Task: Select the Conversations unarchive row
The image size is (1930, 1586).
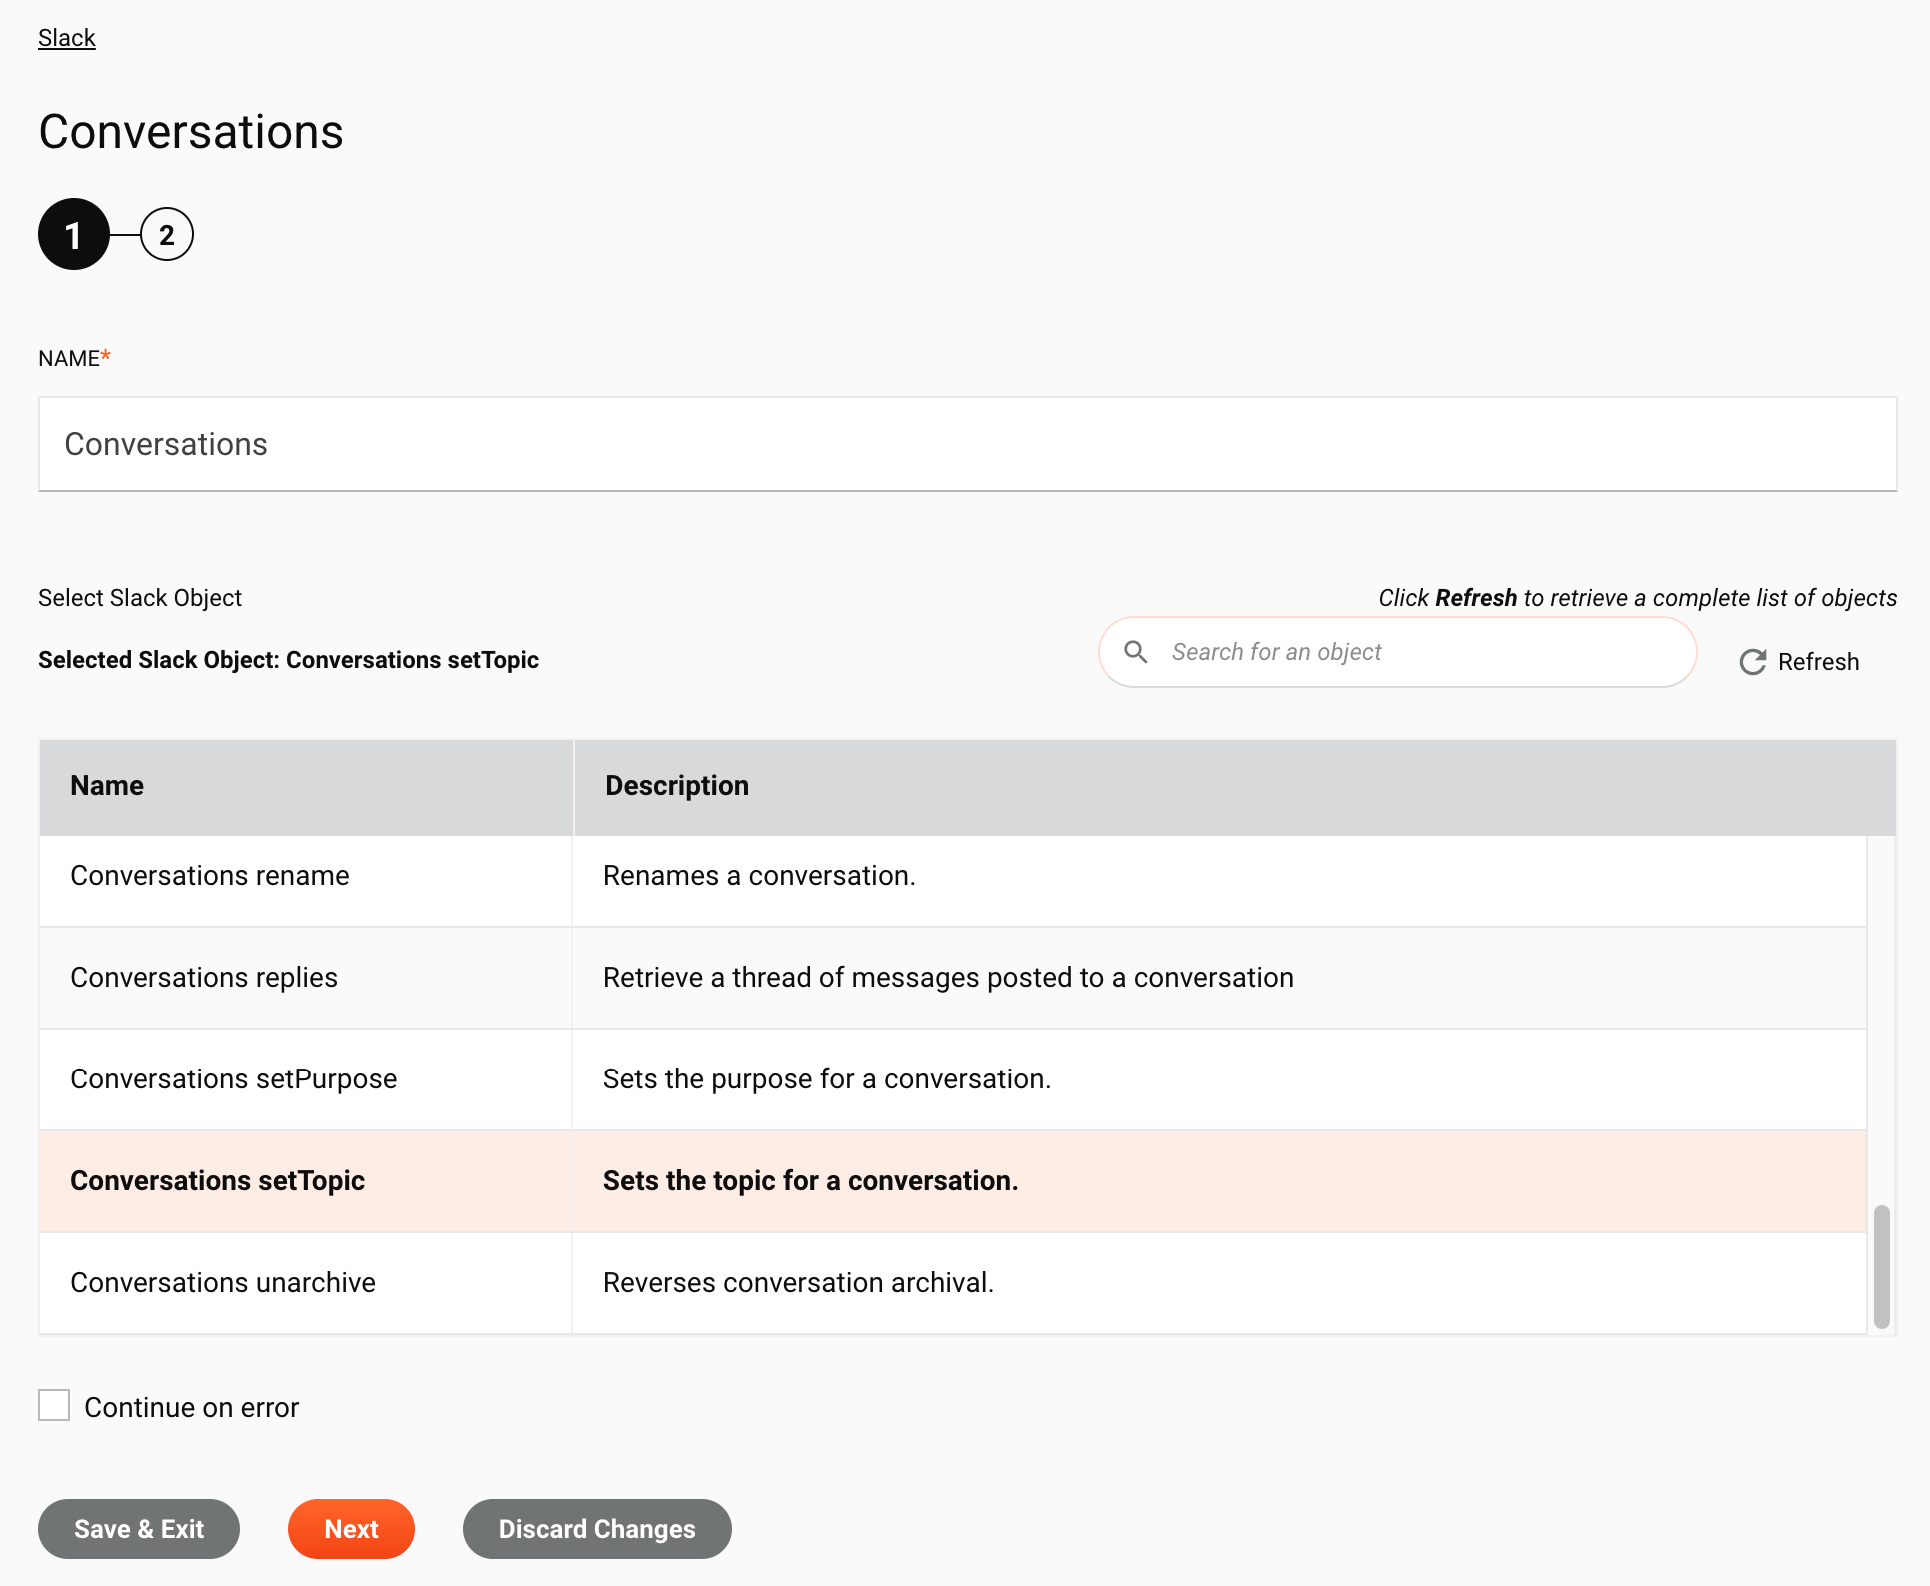Action: [953, 1283]
